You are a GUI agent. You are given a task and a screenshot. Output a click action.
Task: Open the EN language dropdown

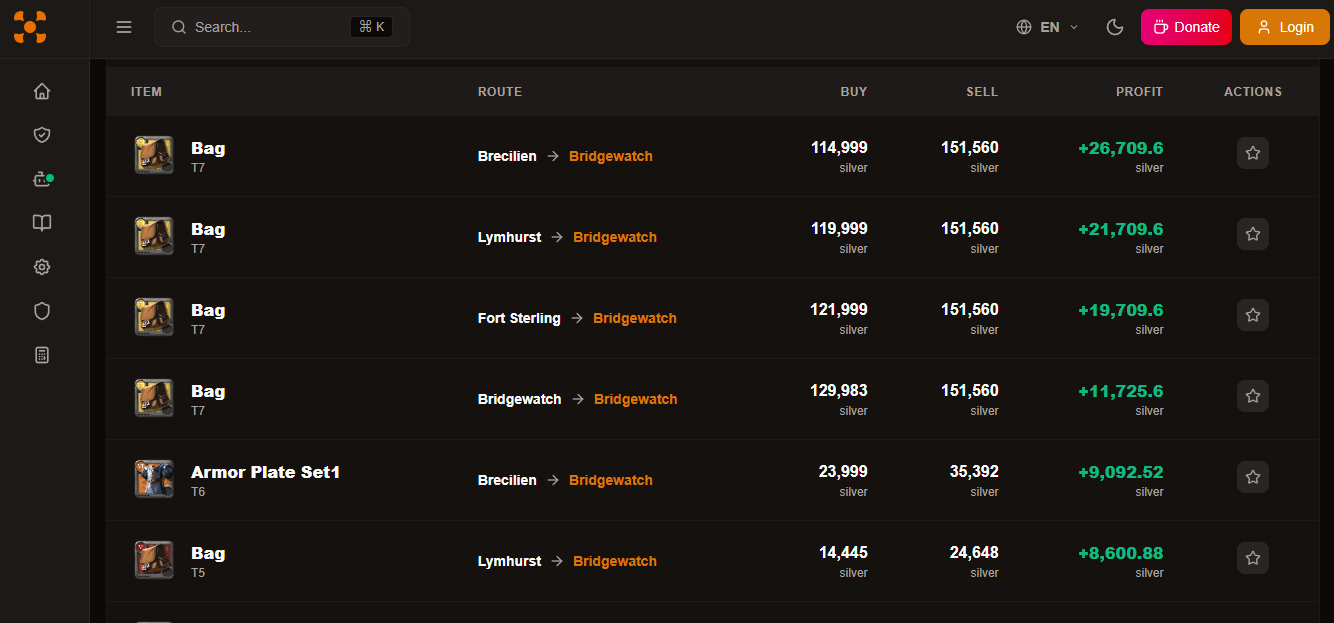point(1047,27)
